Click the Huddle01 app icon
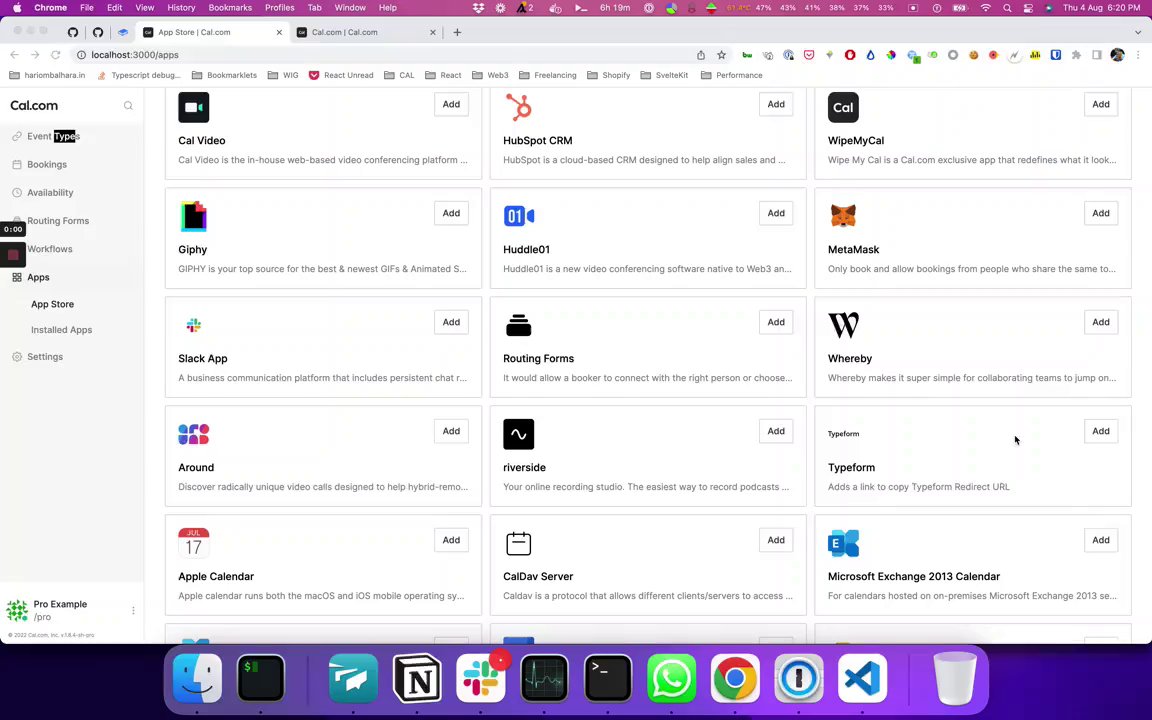This screenshot has height=720, width=1152. (x=518, y=216)
